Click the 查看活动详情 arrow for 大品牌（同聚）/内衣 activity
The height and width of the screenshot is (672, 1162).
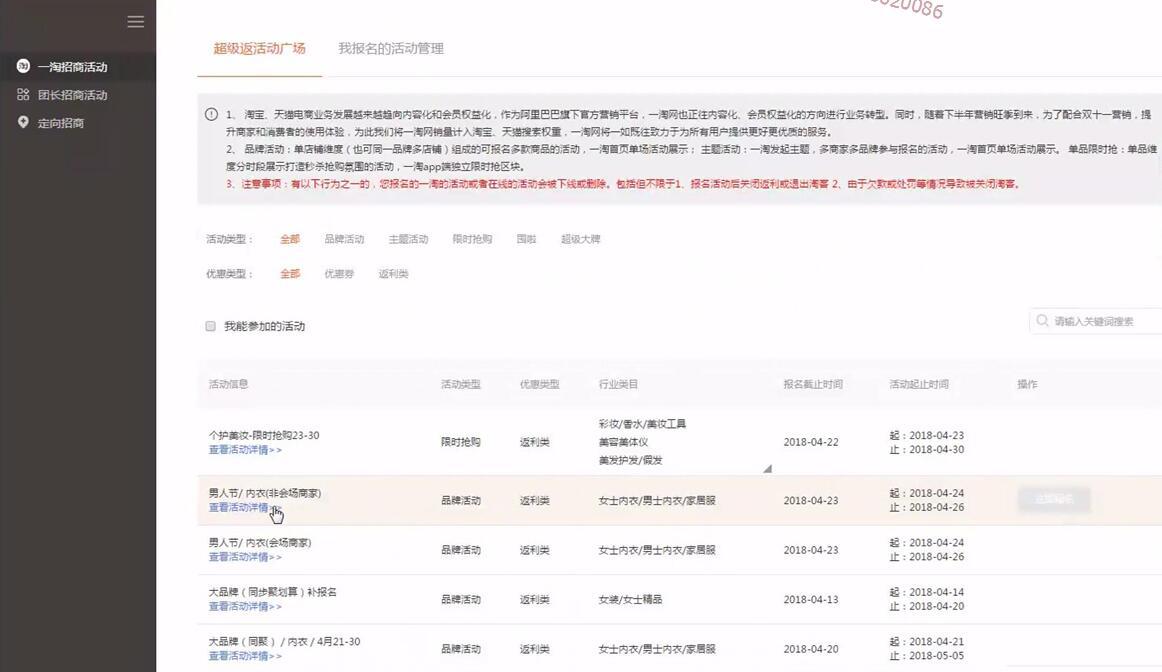point(244,655)
